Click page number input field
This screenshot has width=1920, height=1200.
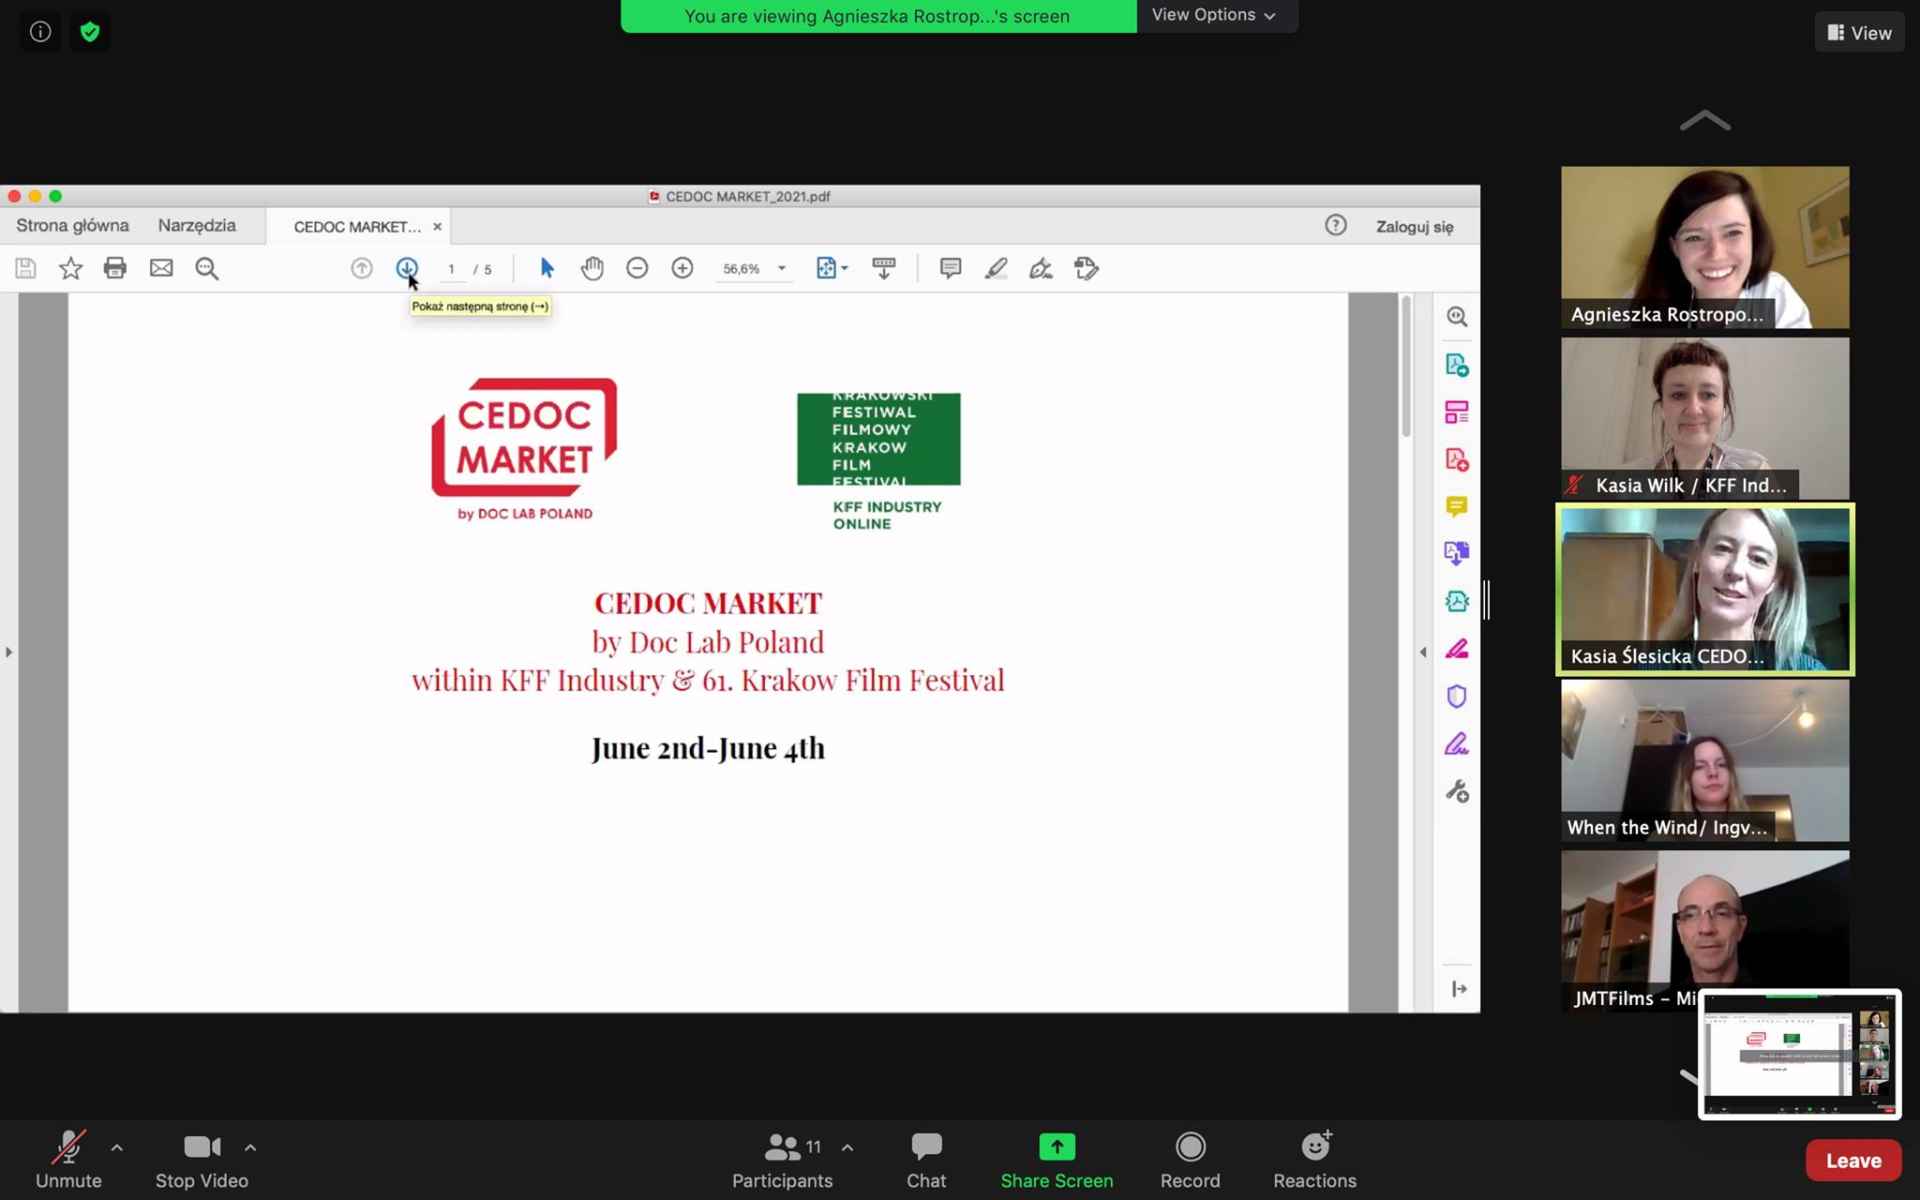pos(452,269)
